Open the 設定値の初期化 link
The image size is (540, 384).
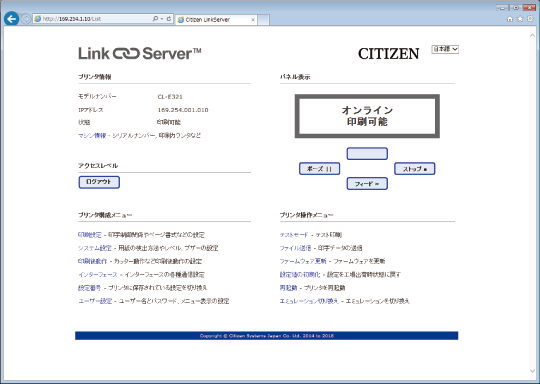(300, 274)
